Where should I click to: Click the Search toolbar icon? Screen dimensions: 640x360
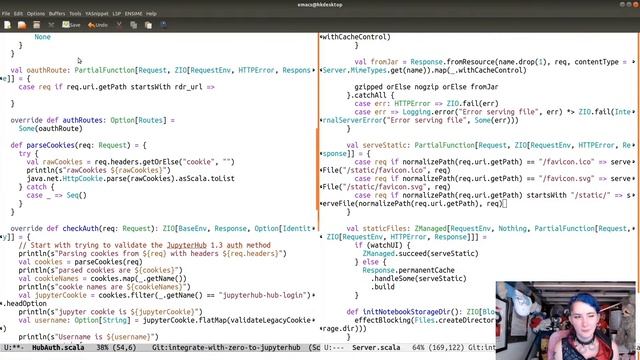point(163,24)
